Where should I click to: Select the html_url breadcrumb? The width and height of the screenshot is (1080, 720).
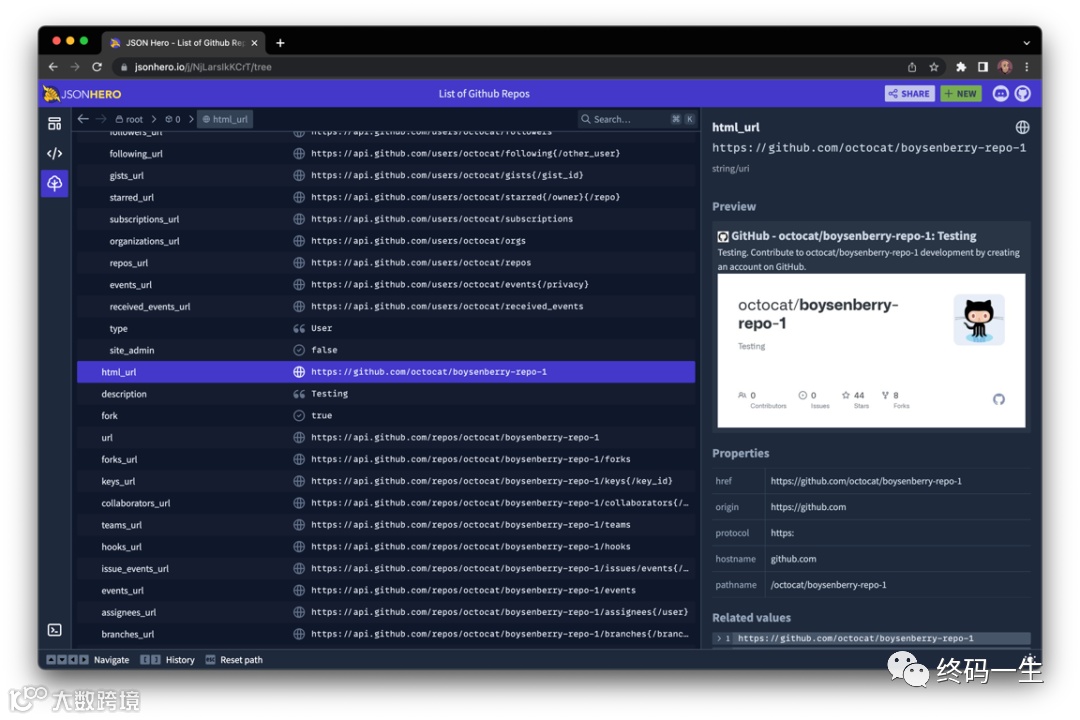coord(225,119)
